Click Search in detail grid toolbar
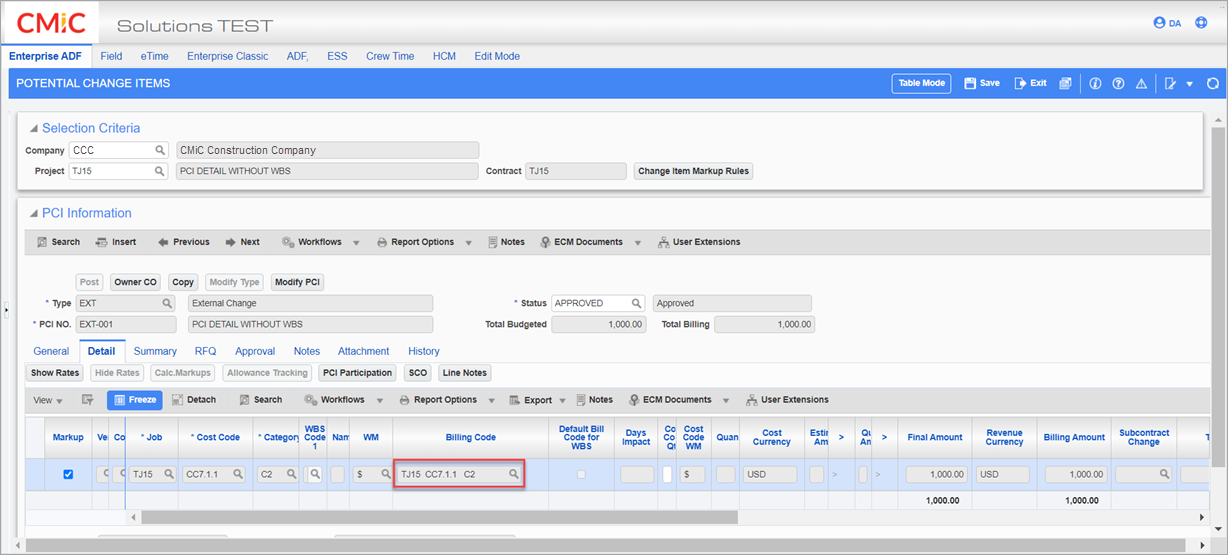Image resolution: width=1228 pixels, height=555 pixels. point(261,400)
